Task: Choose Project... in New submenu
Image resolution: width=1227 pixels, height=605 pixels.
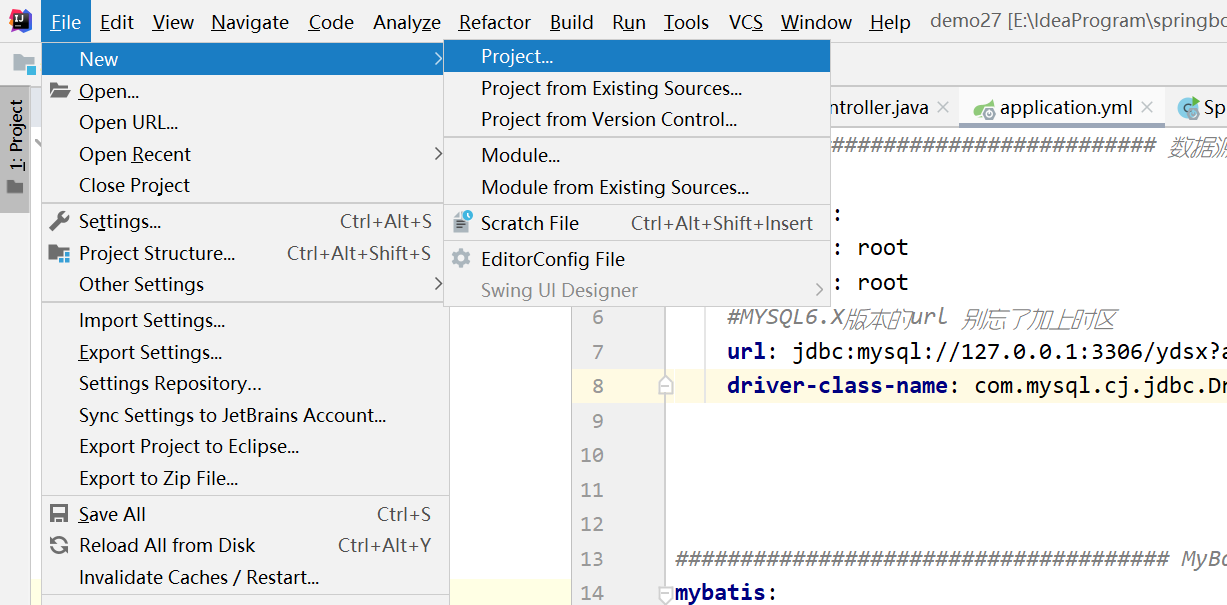Action: tap(637, 57)
